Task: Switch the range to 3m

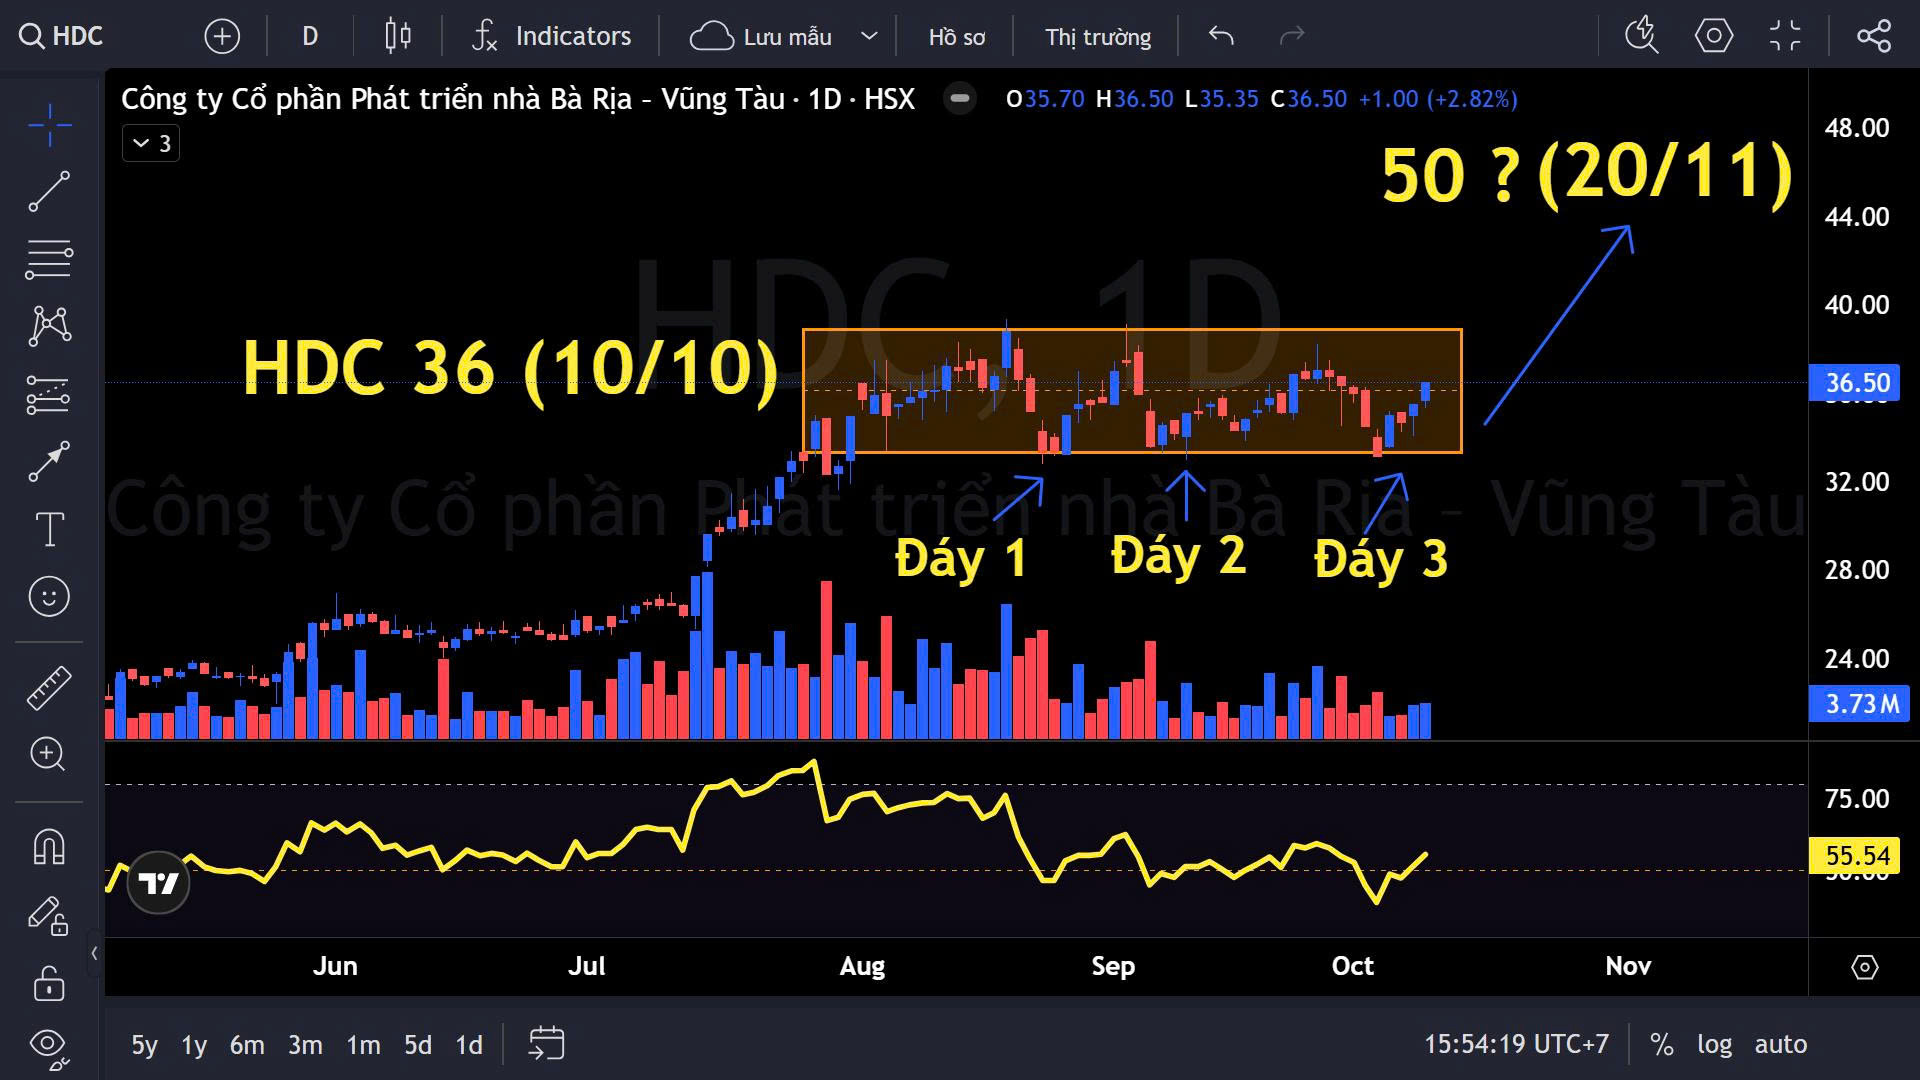Action: (305, 1045)
